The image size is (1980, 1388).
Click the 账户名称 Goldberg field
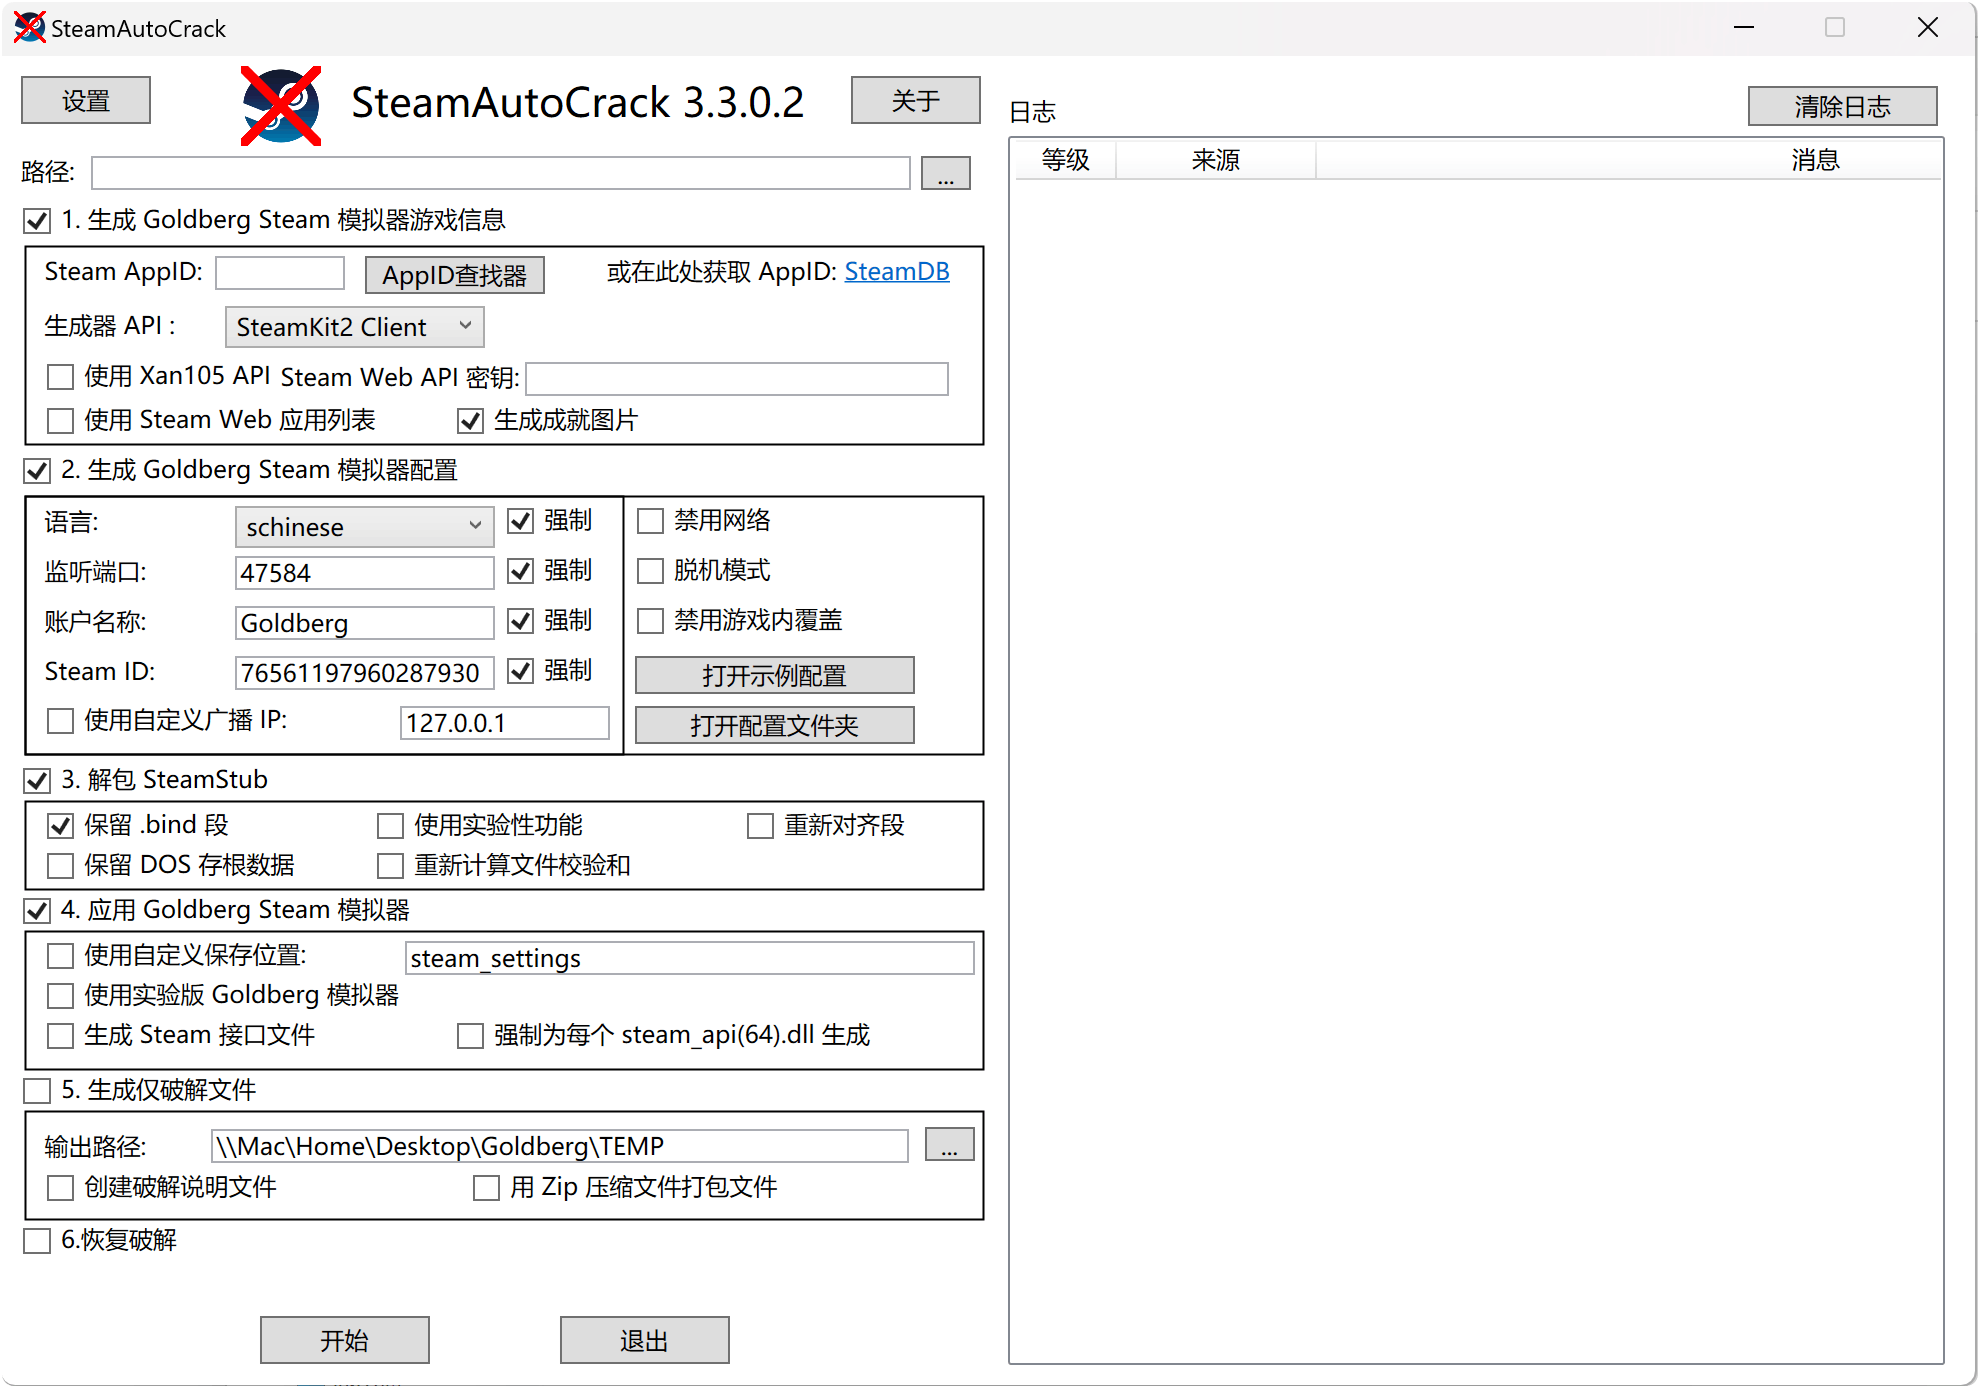(x=365, y=623)
